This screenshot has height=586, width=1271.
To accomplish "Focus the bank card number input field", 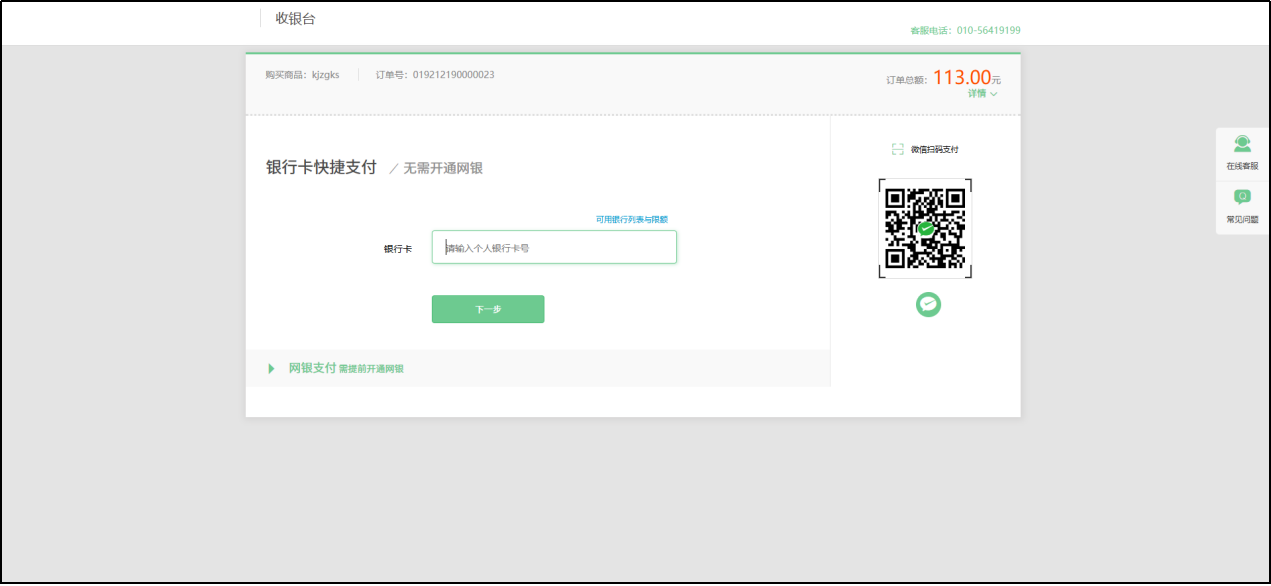I will click(554, 247).
